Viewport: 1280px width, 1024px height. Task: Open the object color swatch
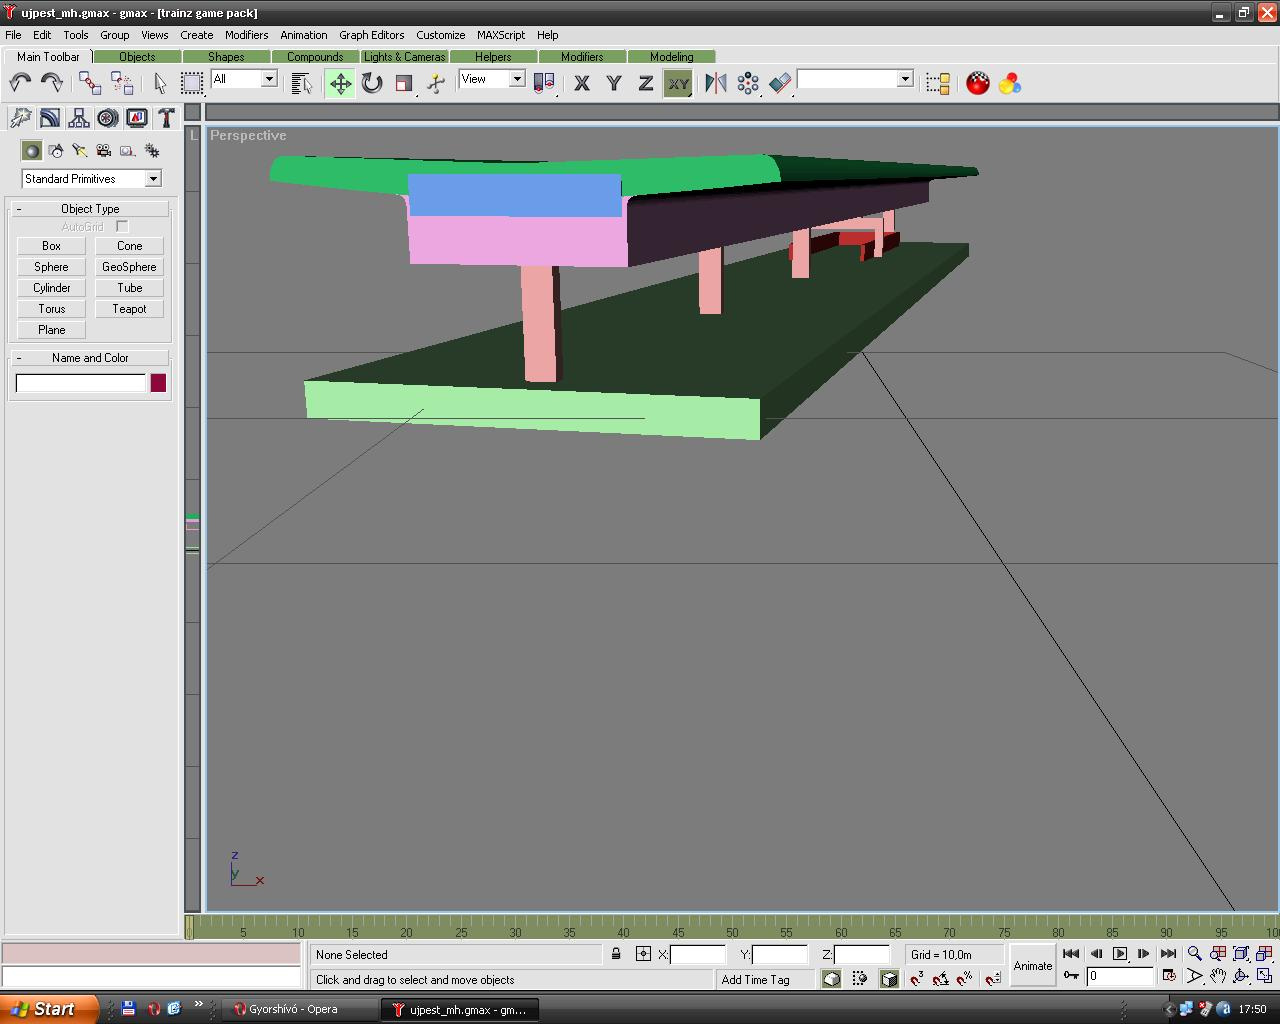(158, 383)
